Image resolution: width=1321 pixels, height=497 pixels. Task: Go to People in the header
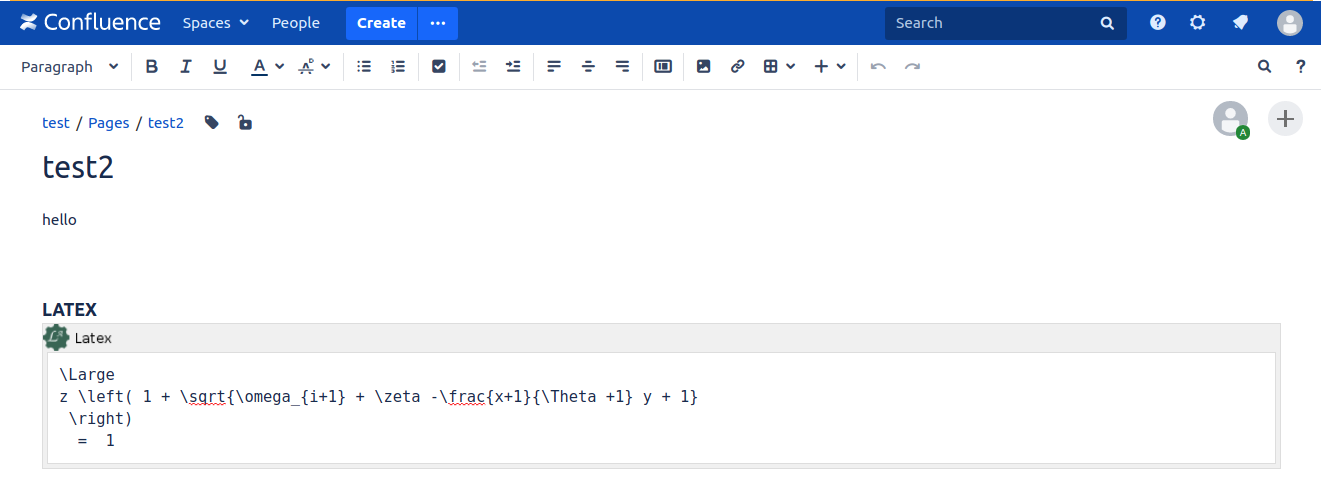[296, 23]
